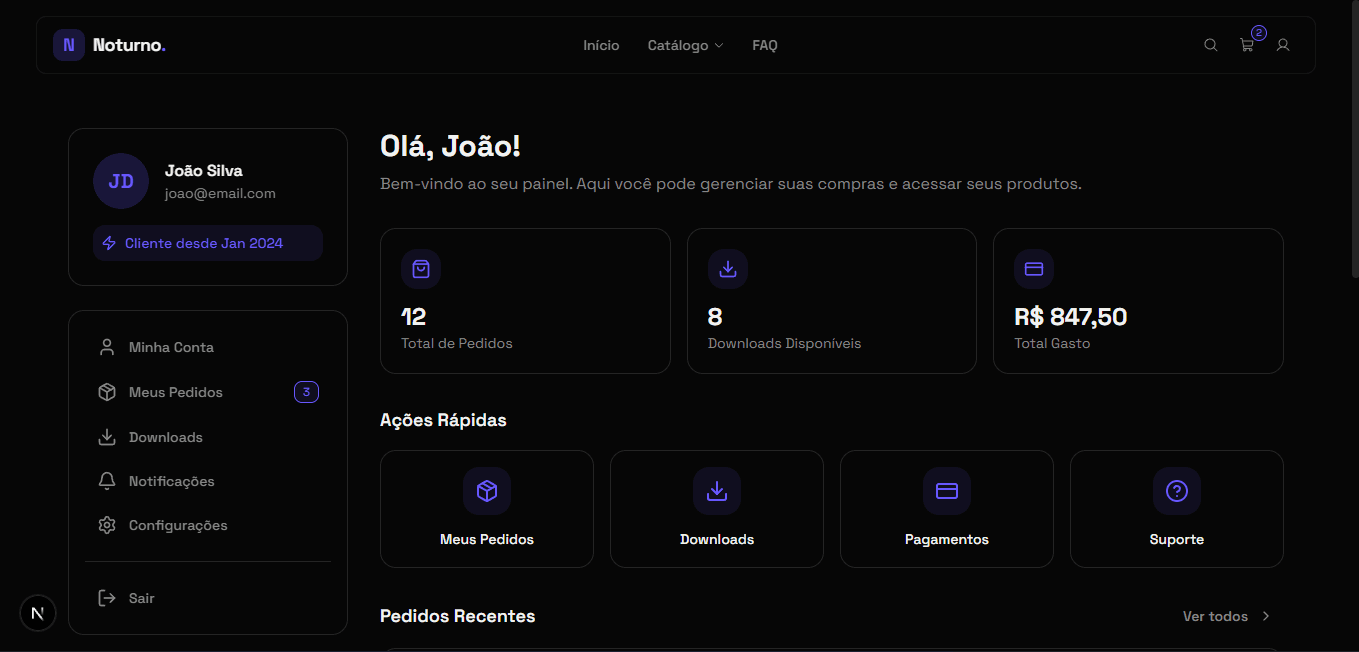This screenshot has height=652, width=1359.
Task: Click the Downloads Disponíveis label
Action: 784,343
